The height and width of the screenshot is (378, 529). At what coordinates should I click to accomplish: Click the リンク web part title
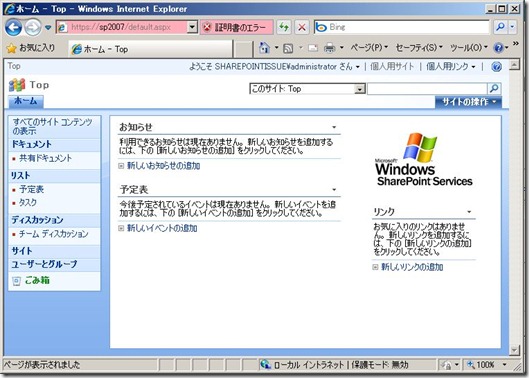coord(384,212)
